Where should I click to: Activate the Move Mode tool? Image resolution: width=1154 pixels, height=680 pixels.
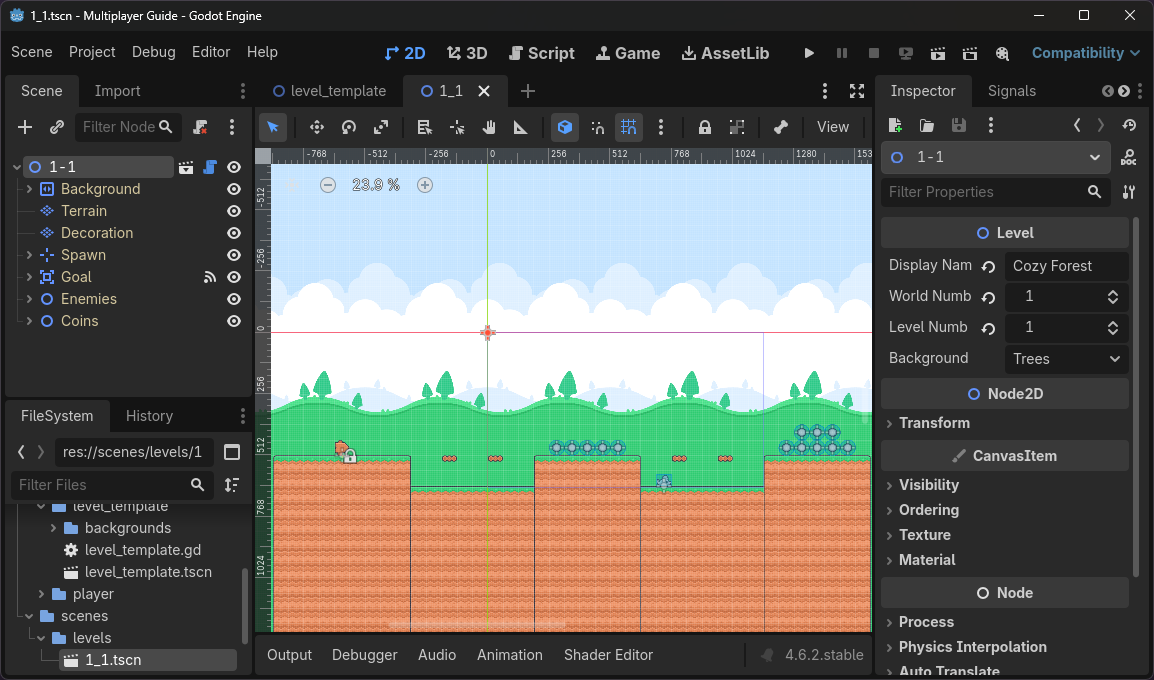coord(316,127)
